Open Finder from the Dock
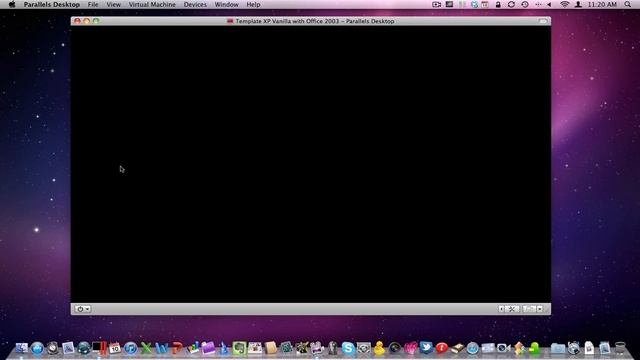 click(21, 348)
